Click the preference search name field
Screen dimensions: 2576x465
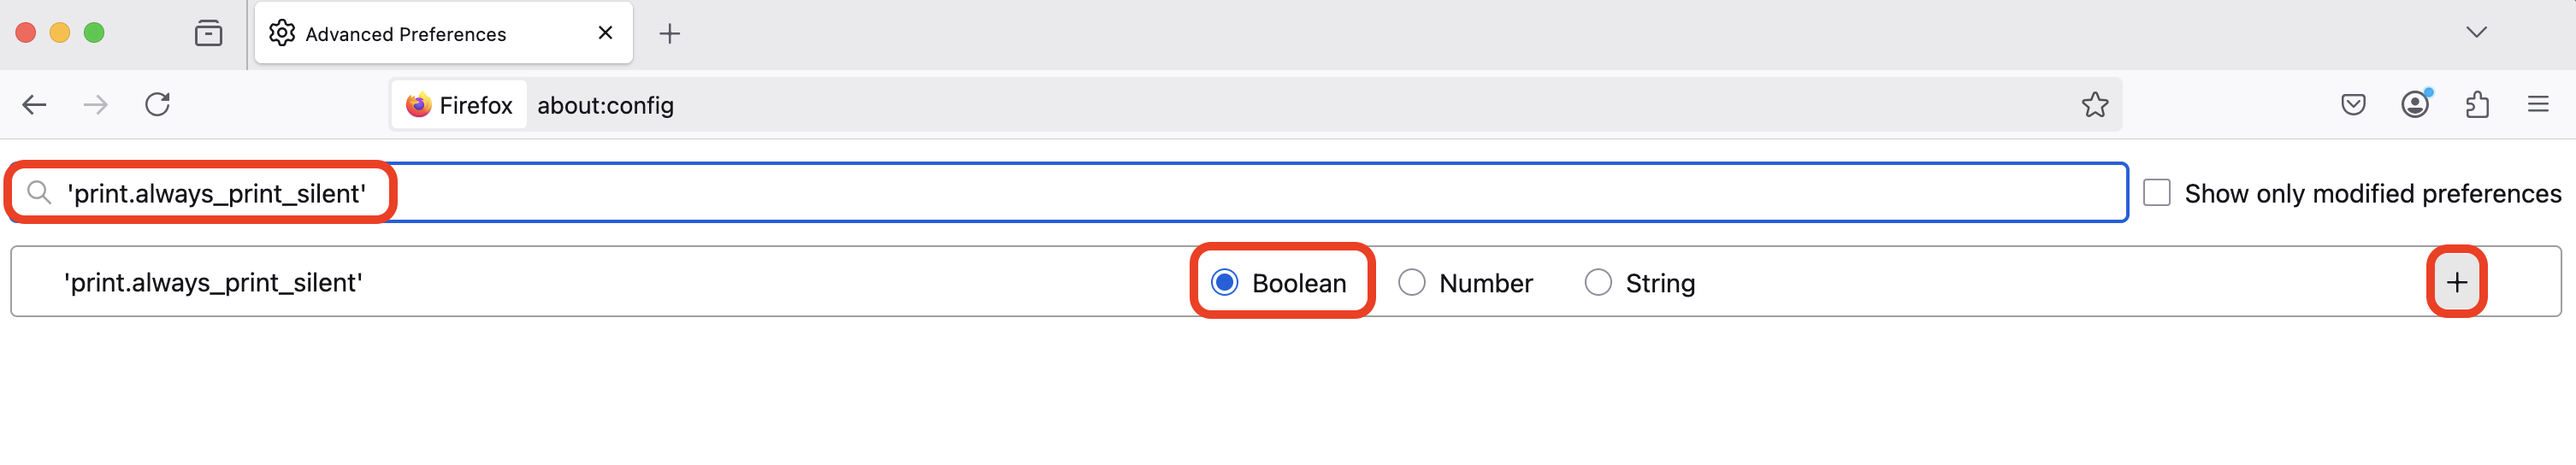(1068, 192)
